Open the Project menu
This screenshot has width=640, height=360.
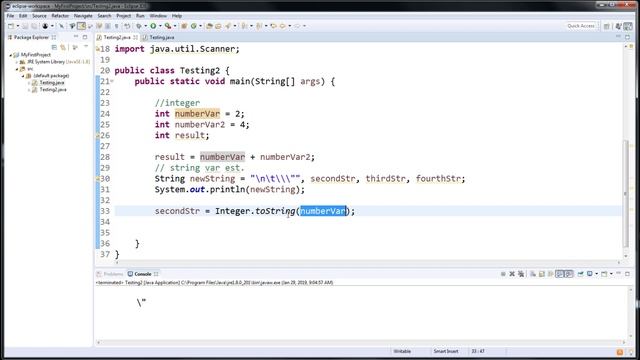(123, 16)
